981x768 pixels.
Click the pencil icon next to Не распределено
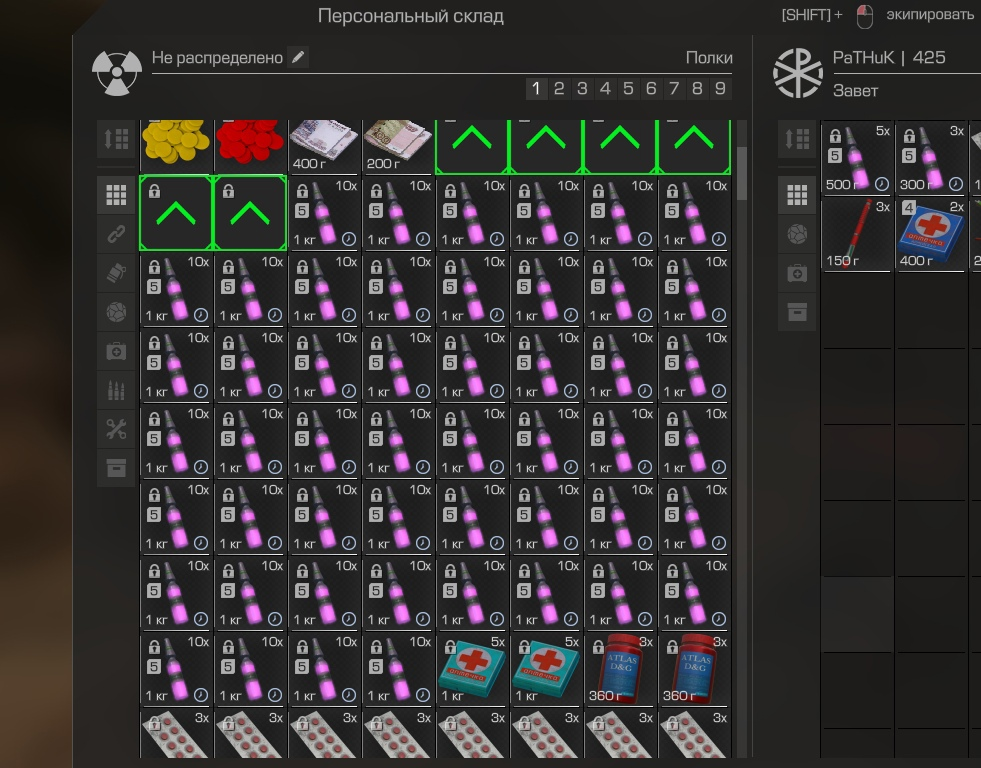[298, 58]
